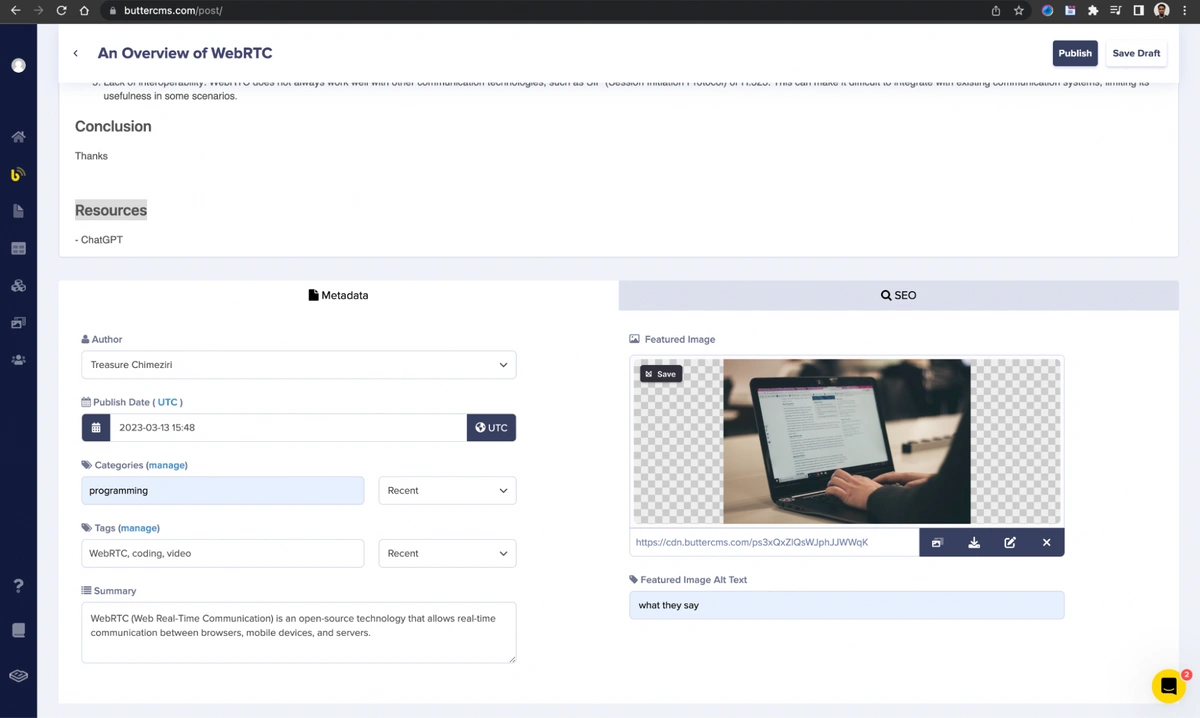Open the Categories manage link
This screenshot has width=1200, height=718.
tap(167, 465)
